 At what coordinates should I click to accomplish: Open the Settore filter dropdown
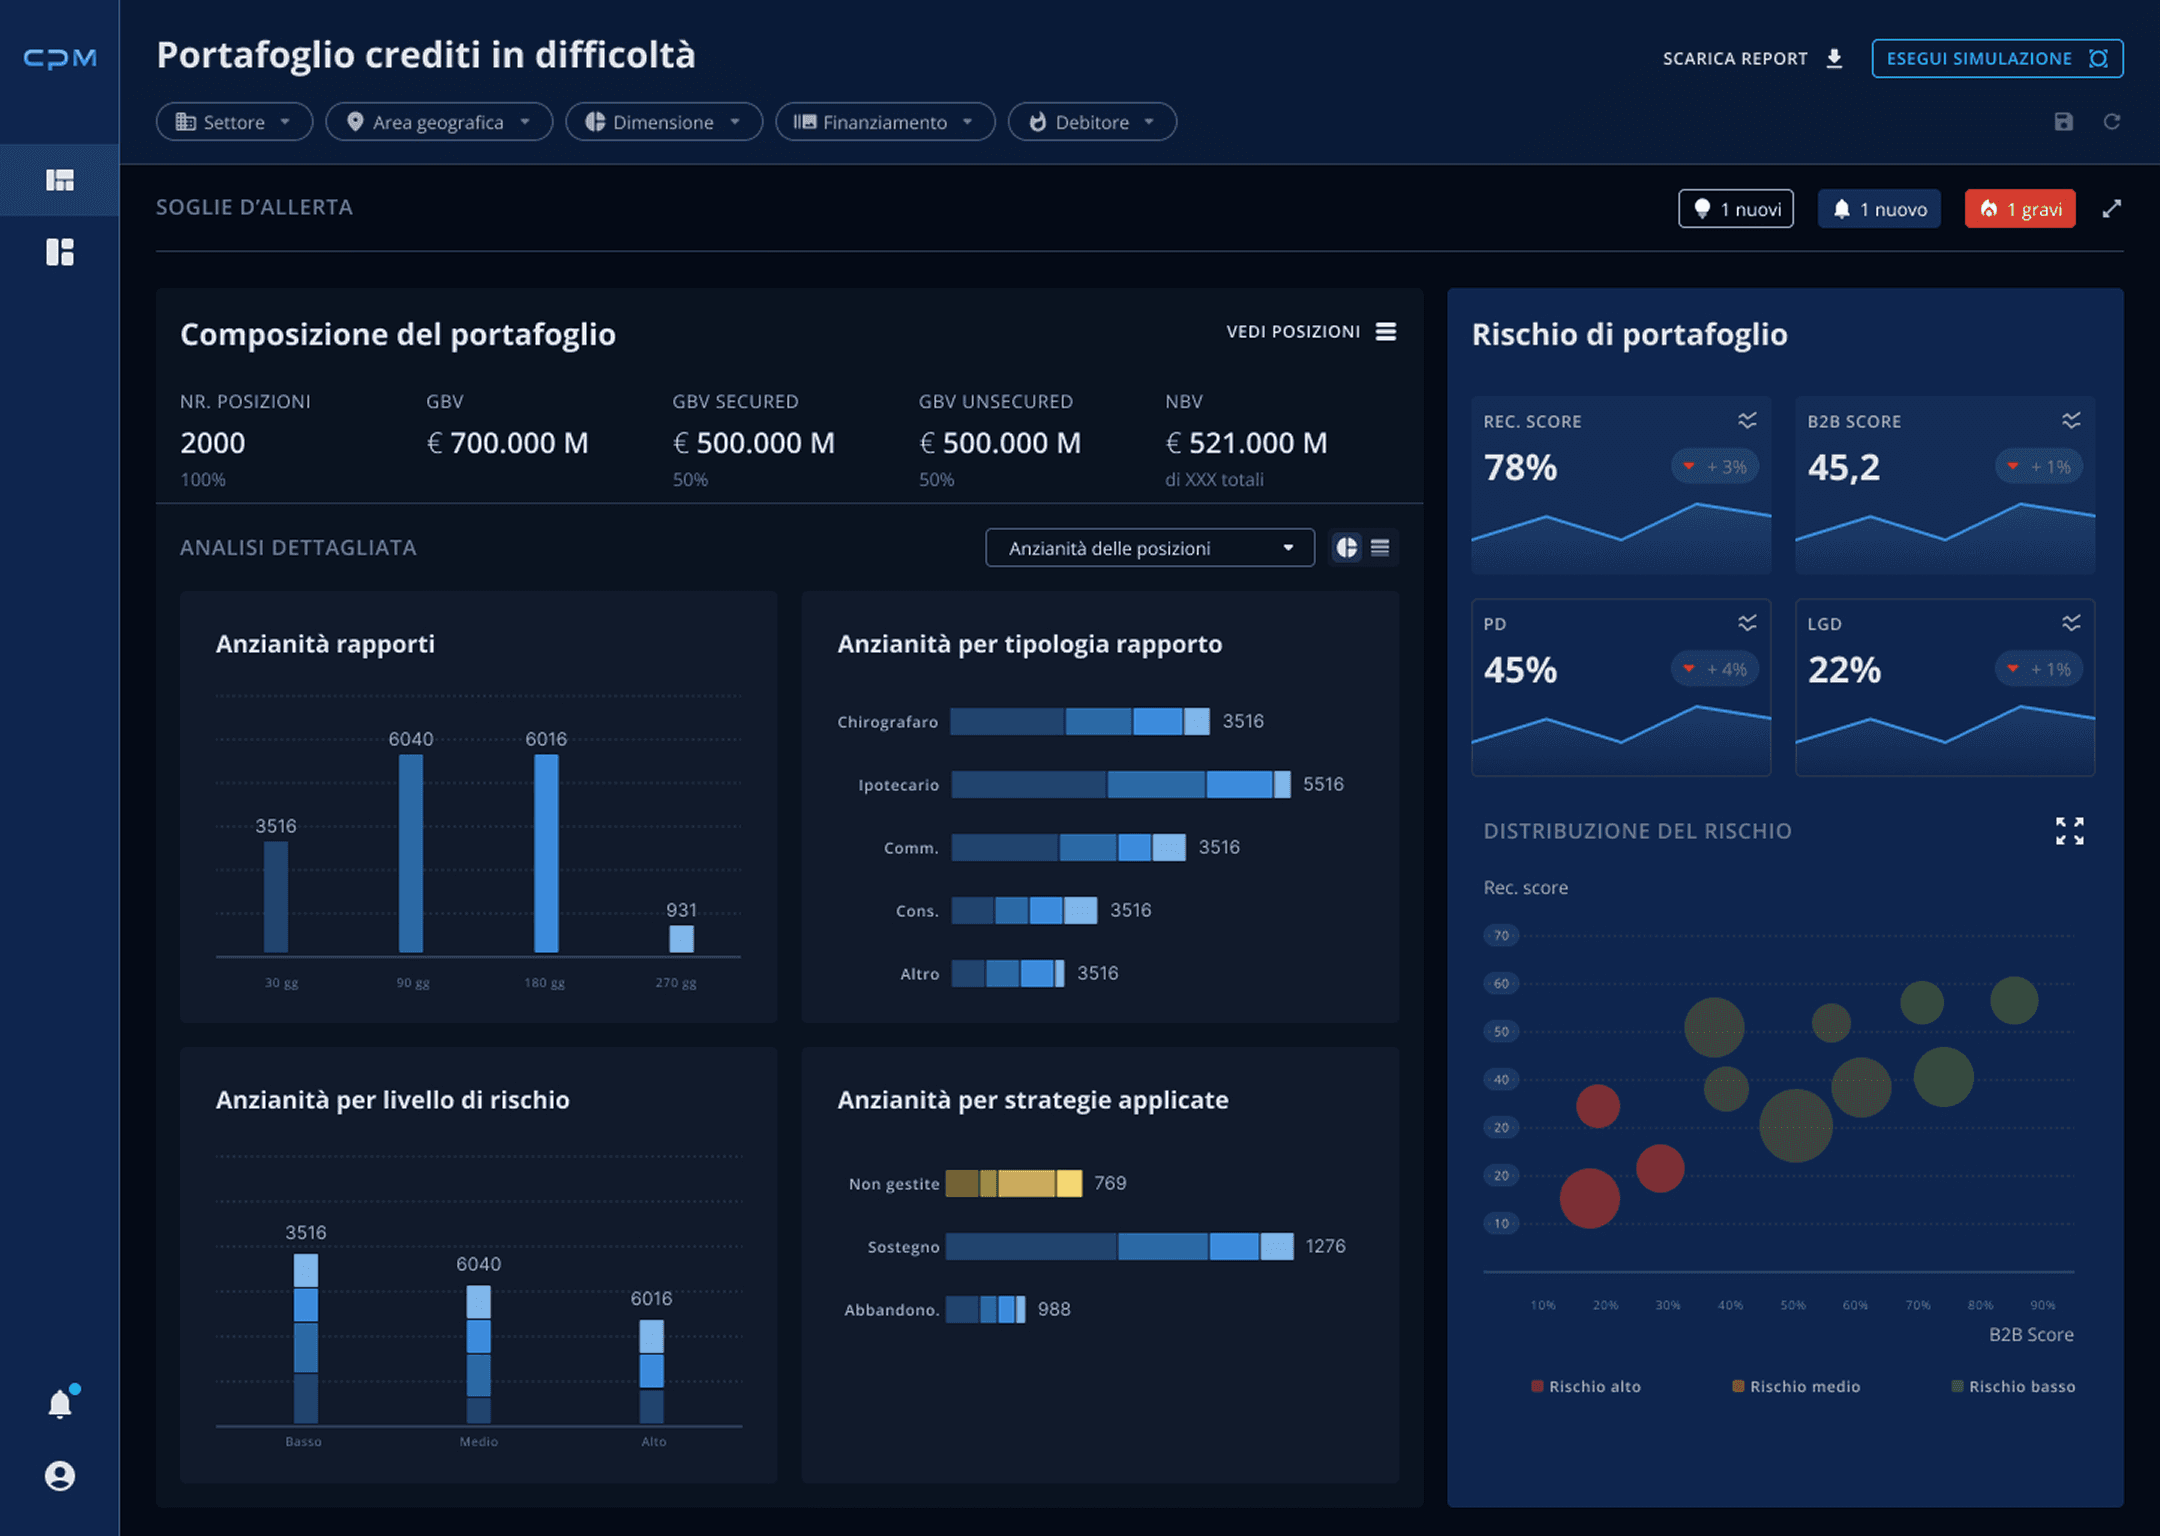pyautogui.click(x=234, y=122)
